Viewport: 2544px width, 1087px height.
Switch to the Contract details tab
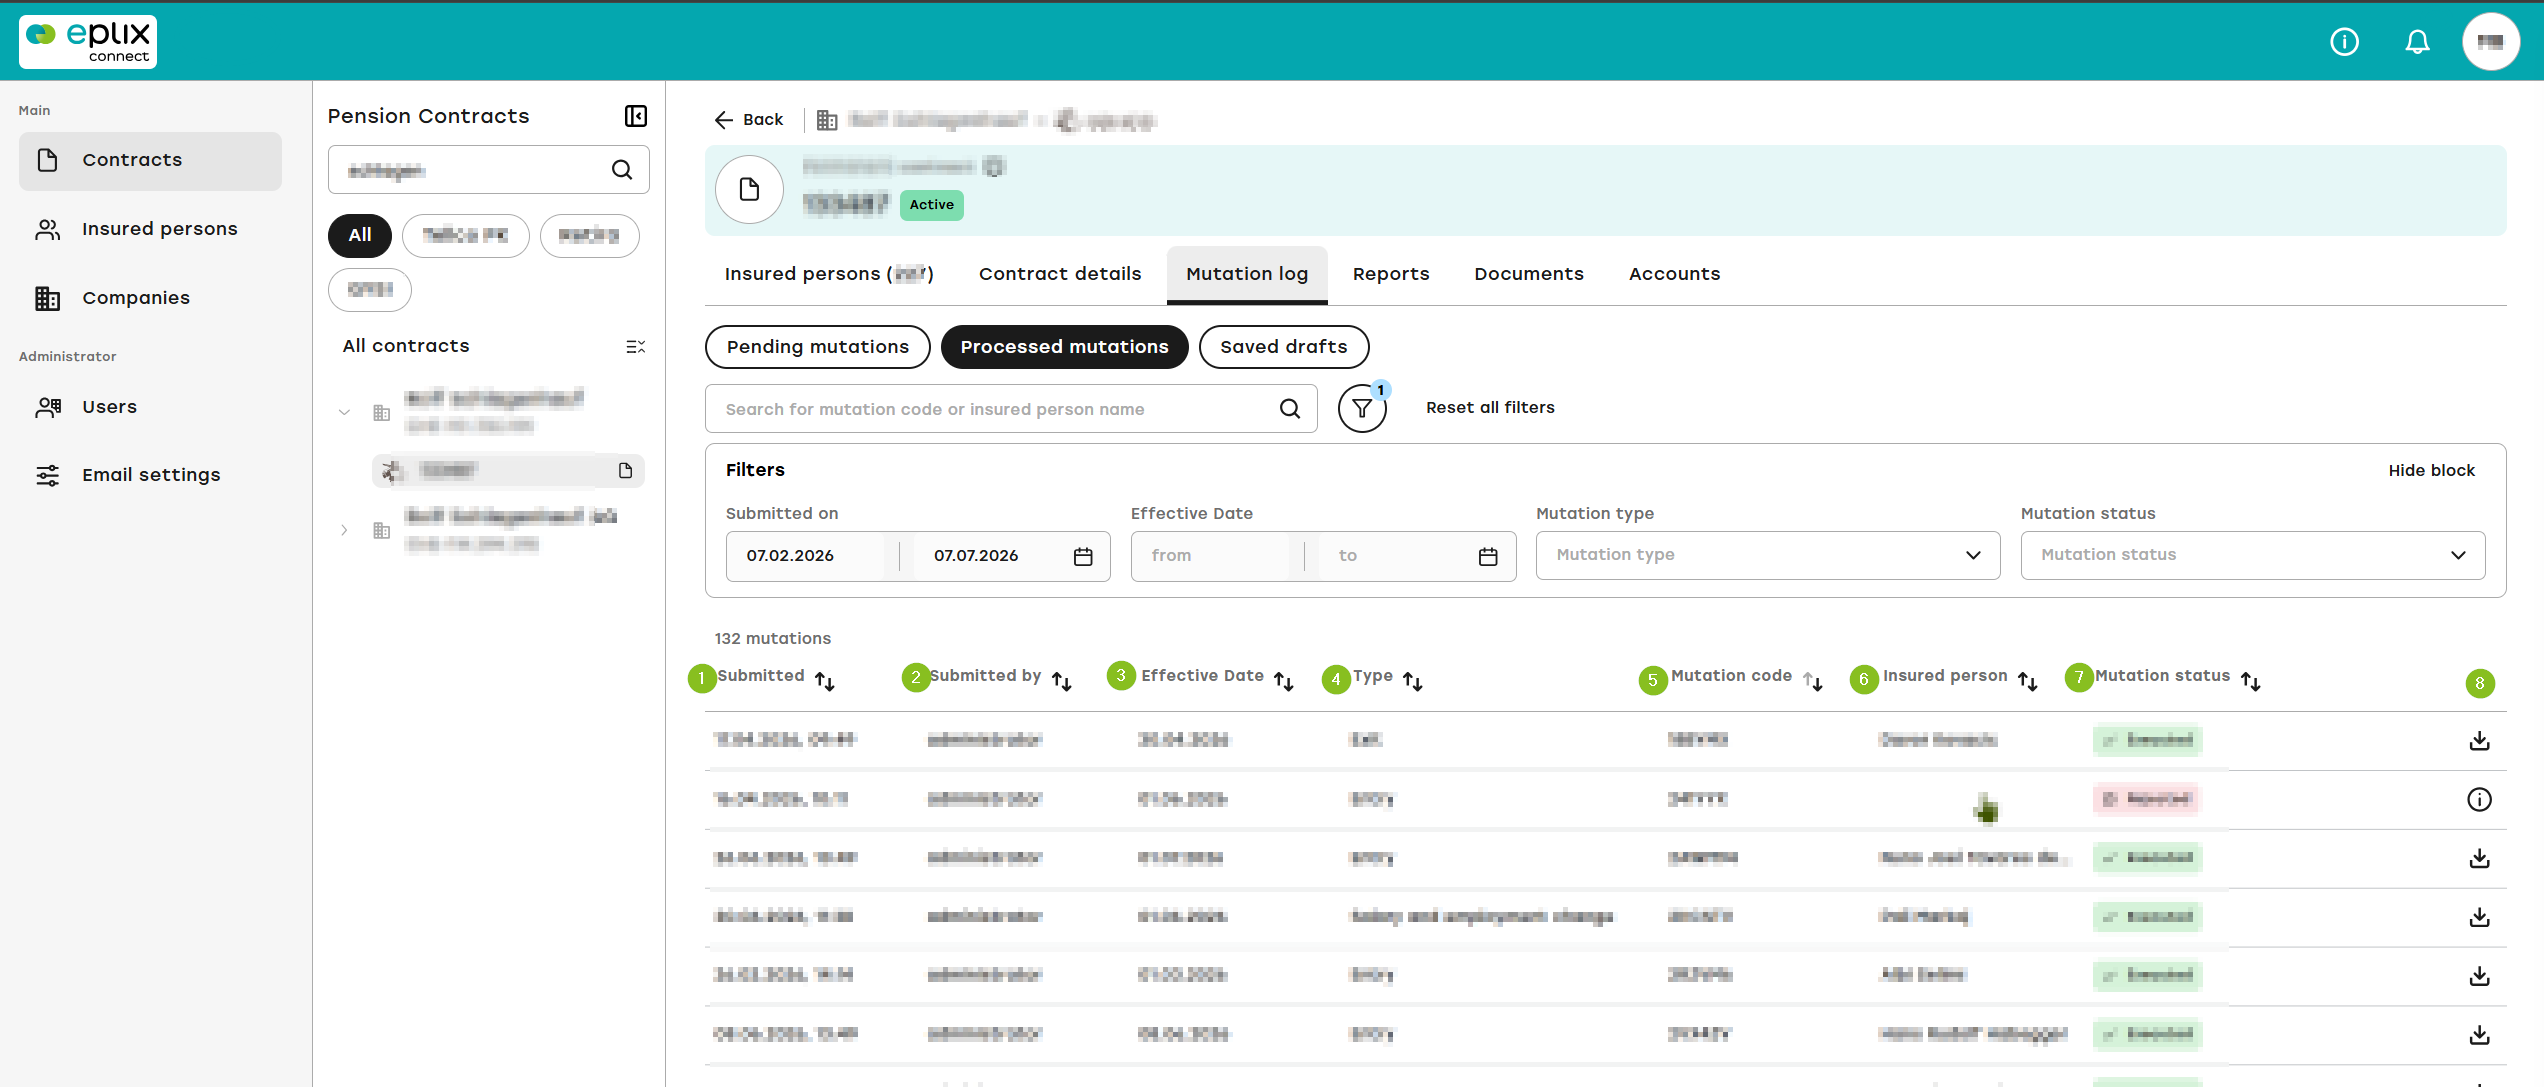(1060, 274)
